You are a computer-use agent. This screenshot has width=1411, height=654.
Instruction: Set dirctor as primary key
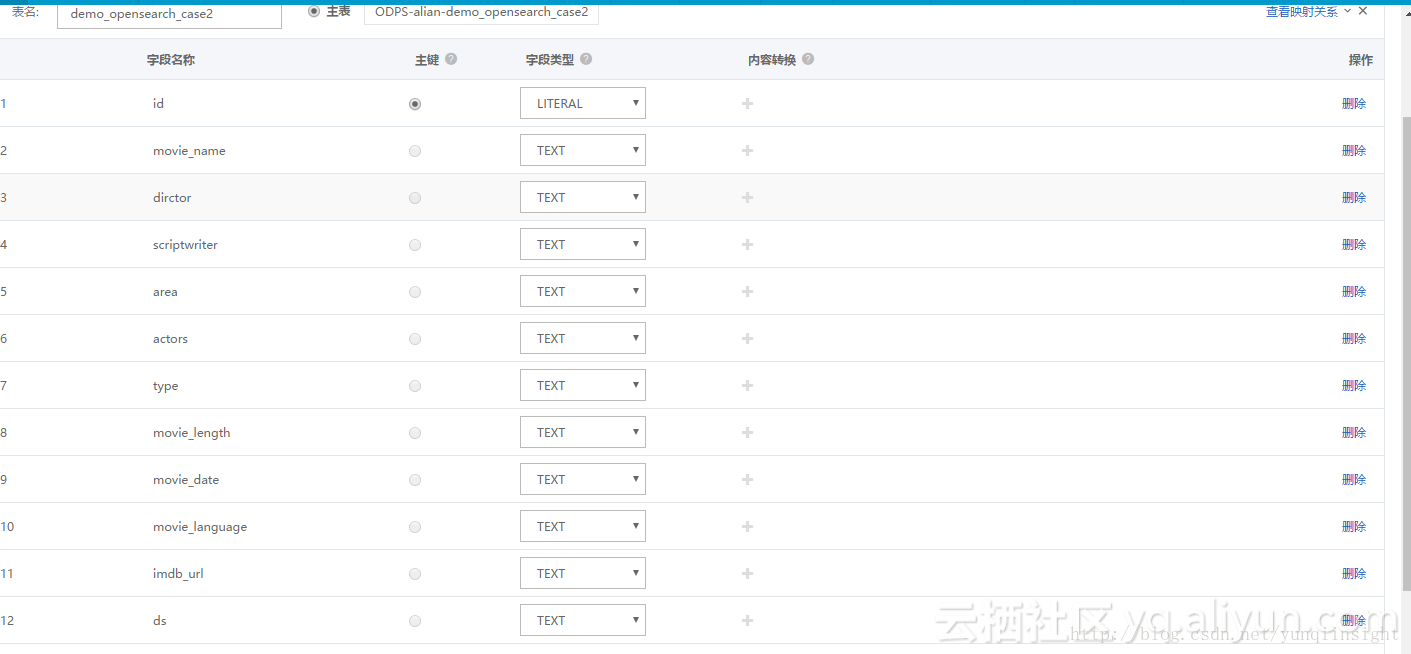415,198
